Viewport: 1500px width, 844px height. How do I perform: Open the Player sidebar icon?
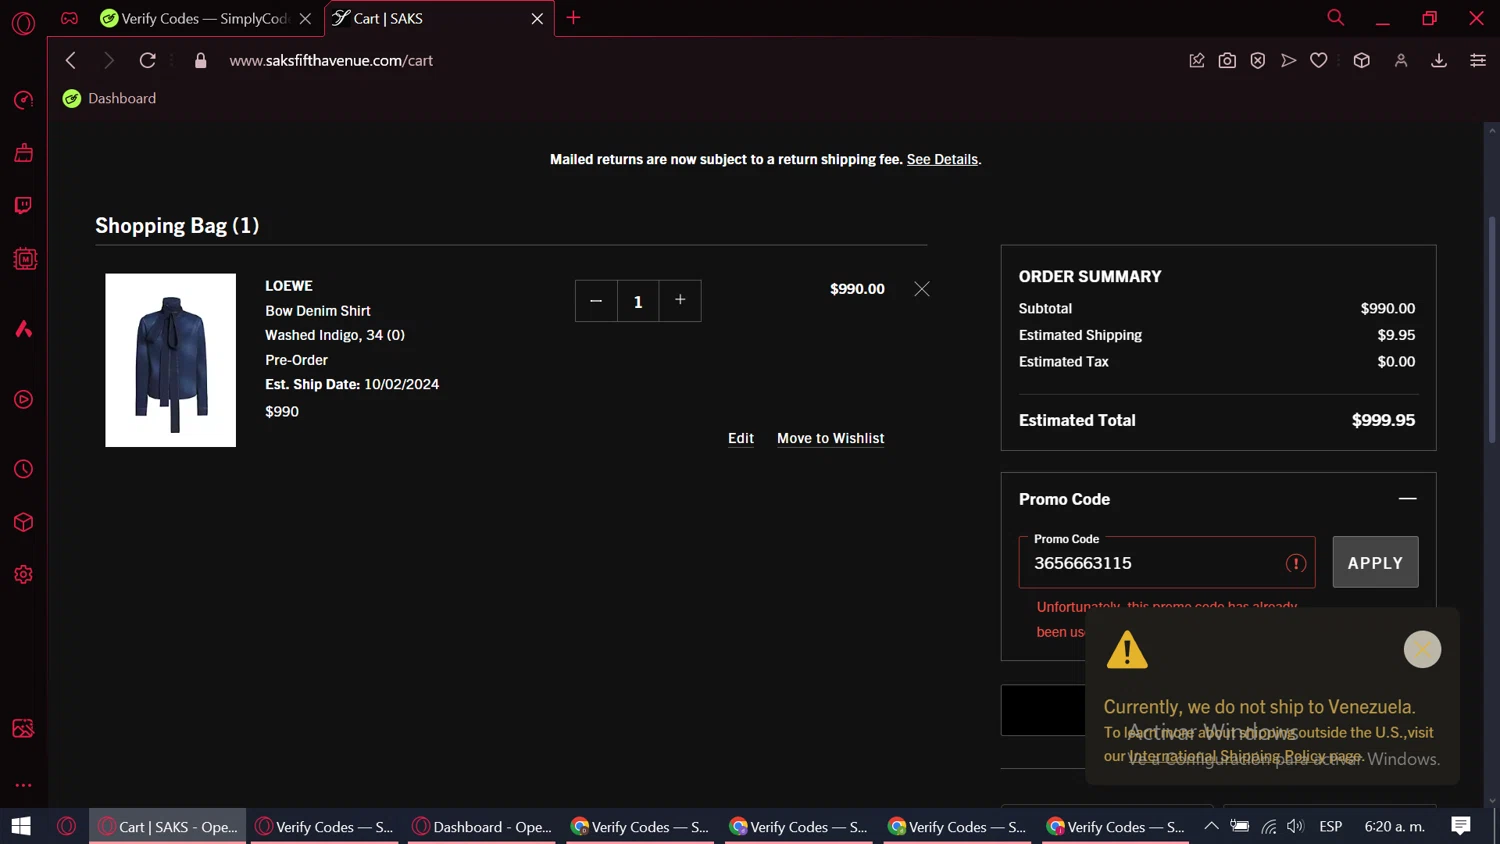coord(23,400)
